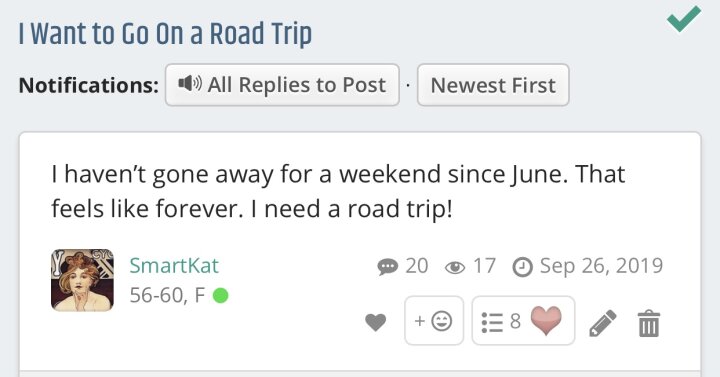
Task: Delete the post with trash icon
Action: coord(649,323)
